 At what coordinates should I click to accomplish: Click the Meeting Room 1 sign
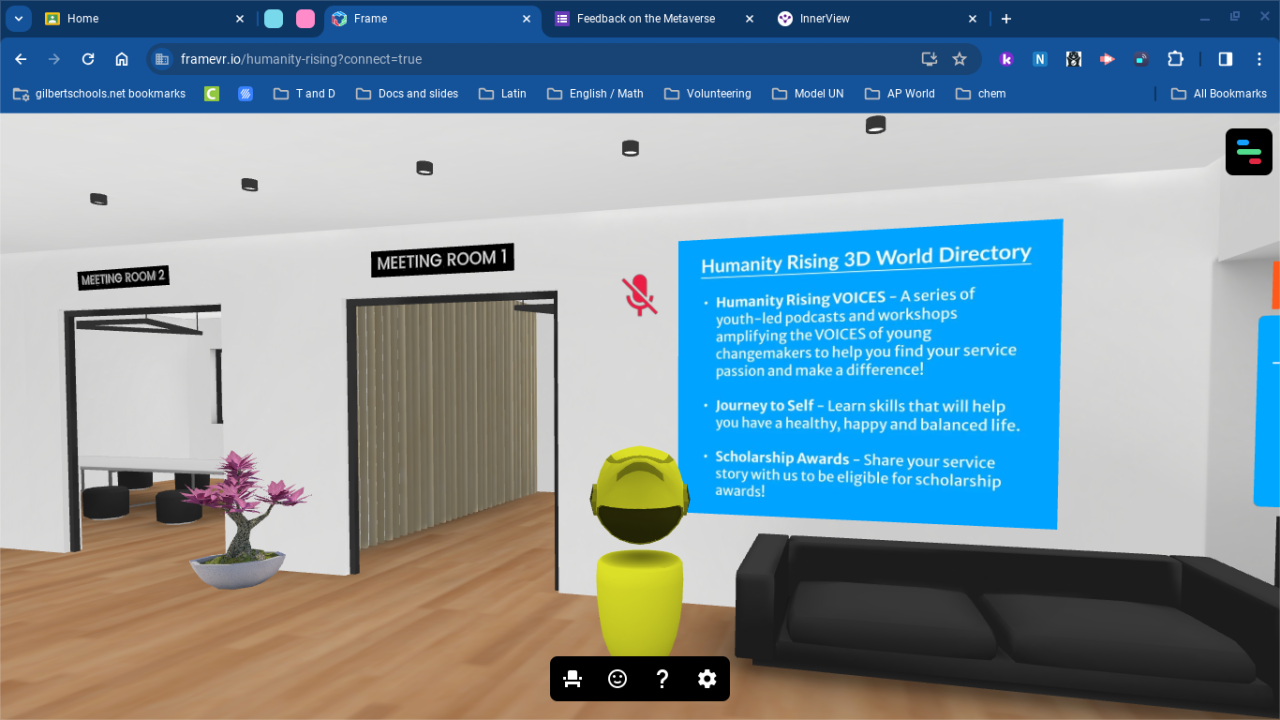(x=443, y=260)
